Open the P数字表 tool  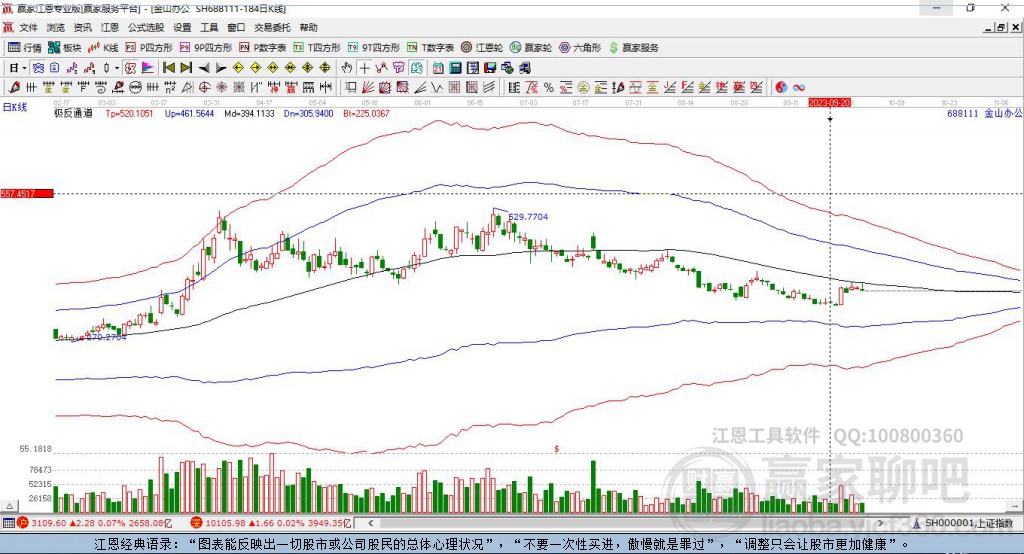point(263,48)
